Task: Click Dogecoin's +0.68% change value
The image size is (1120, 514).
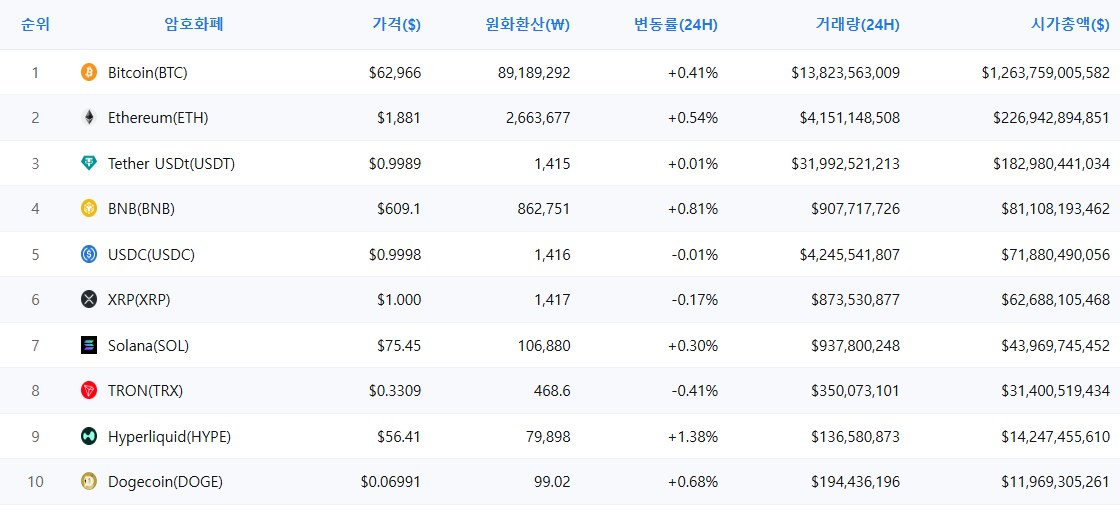Action: (x=693, y=482)
